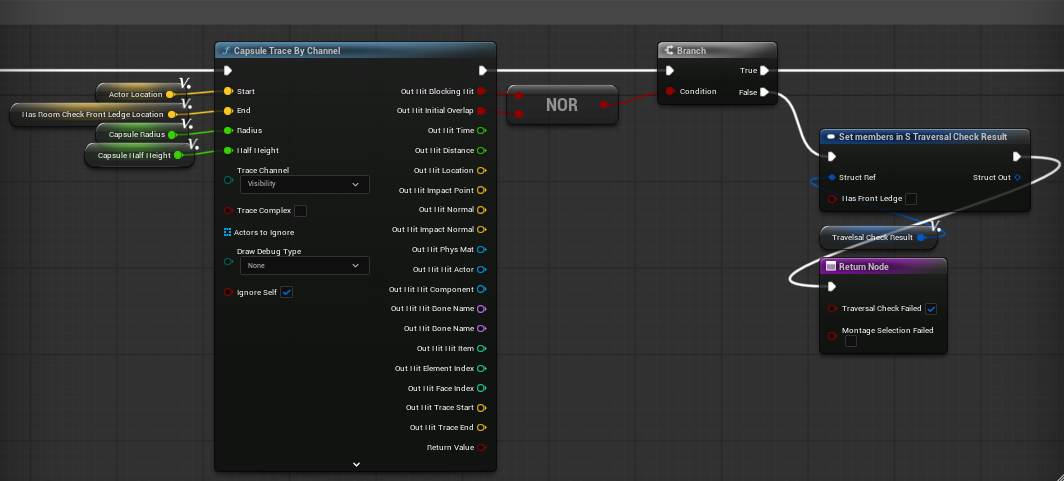
Task: Click the Out Hit Trace End pin
Action: tap(481, 427)
